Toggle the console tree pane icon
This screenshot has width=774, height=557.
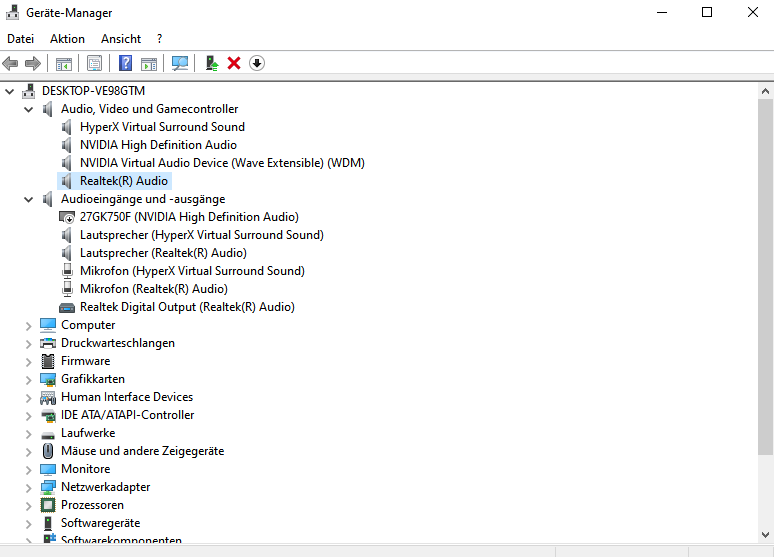point(64,63)
